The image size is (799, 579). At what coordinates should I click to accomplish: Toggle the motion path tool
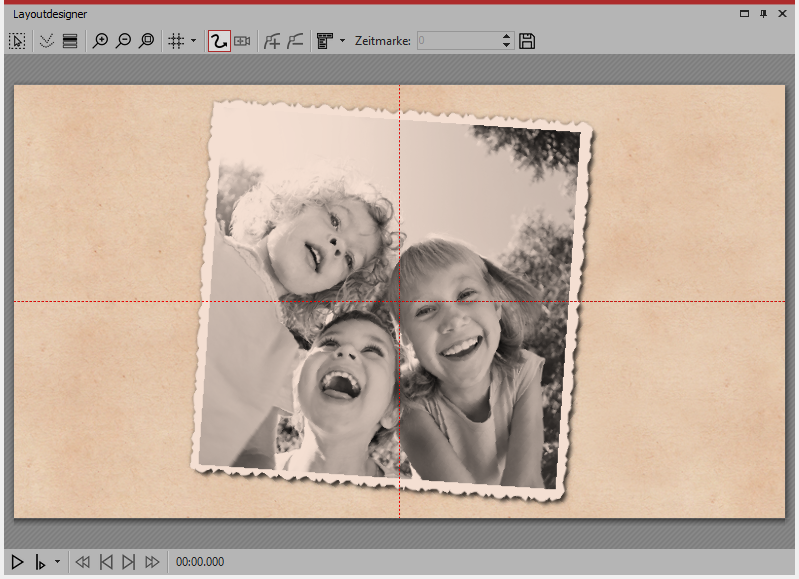pyautogui.click(x=219, y=41)
